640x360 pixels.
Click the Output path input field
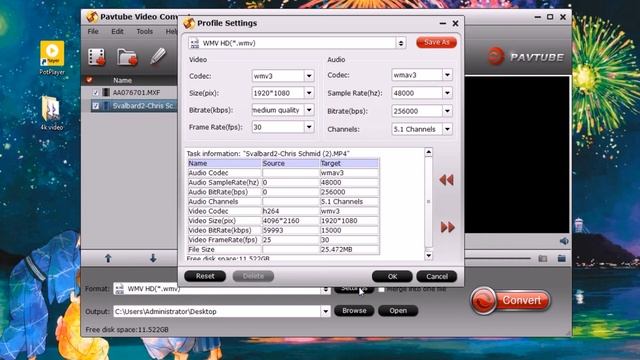pos(217,311)
